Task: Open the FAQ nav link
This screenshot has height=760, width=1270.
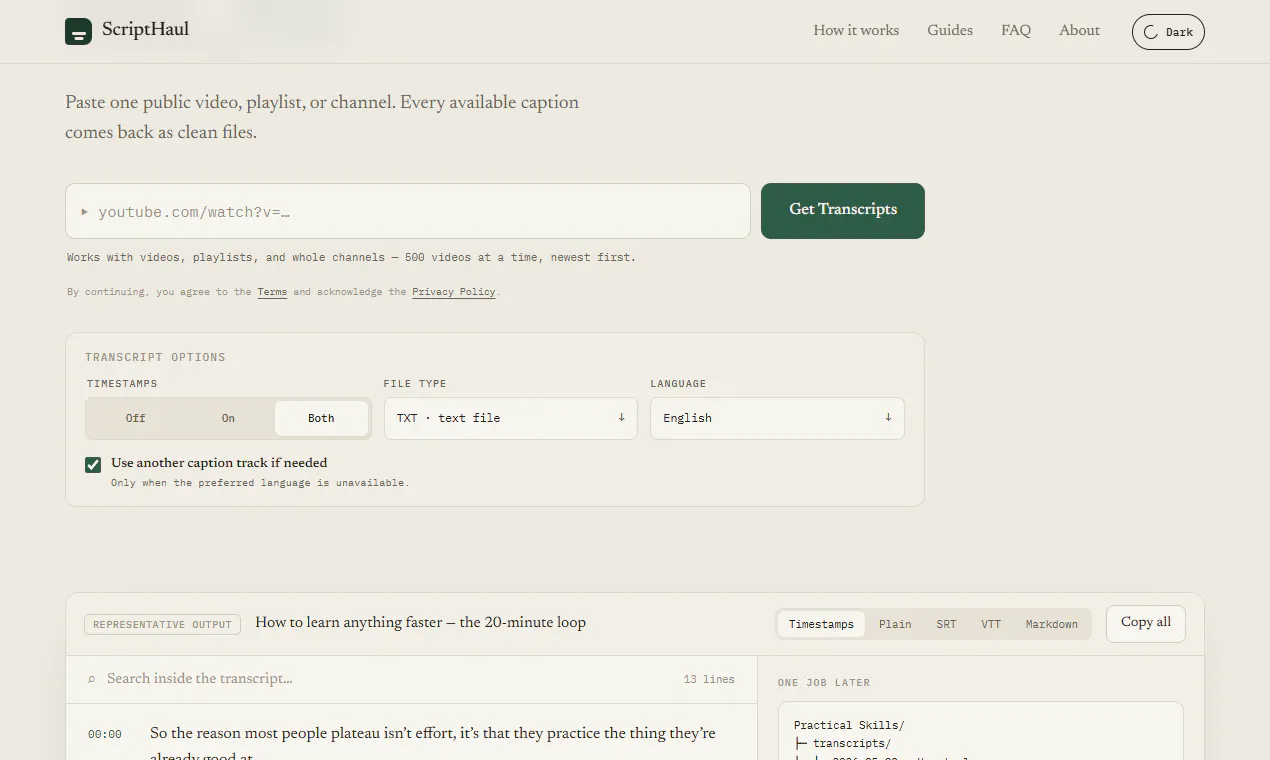Action: pyautogui.click(x=1016, y=30)
